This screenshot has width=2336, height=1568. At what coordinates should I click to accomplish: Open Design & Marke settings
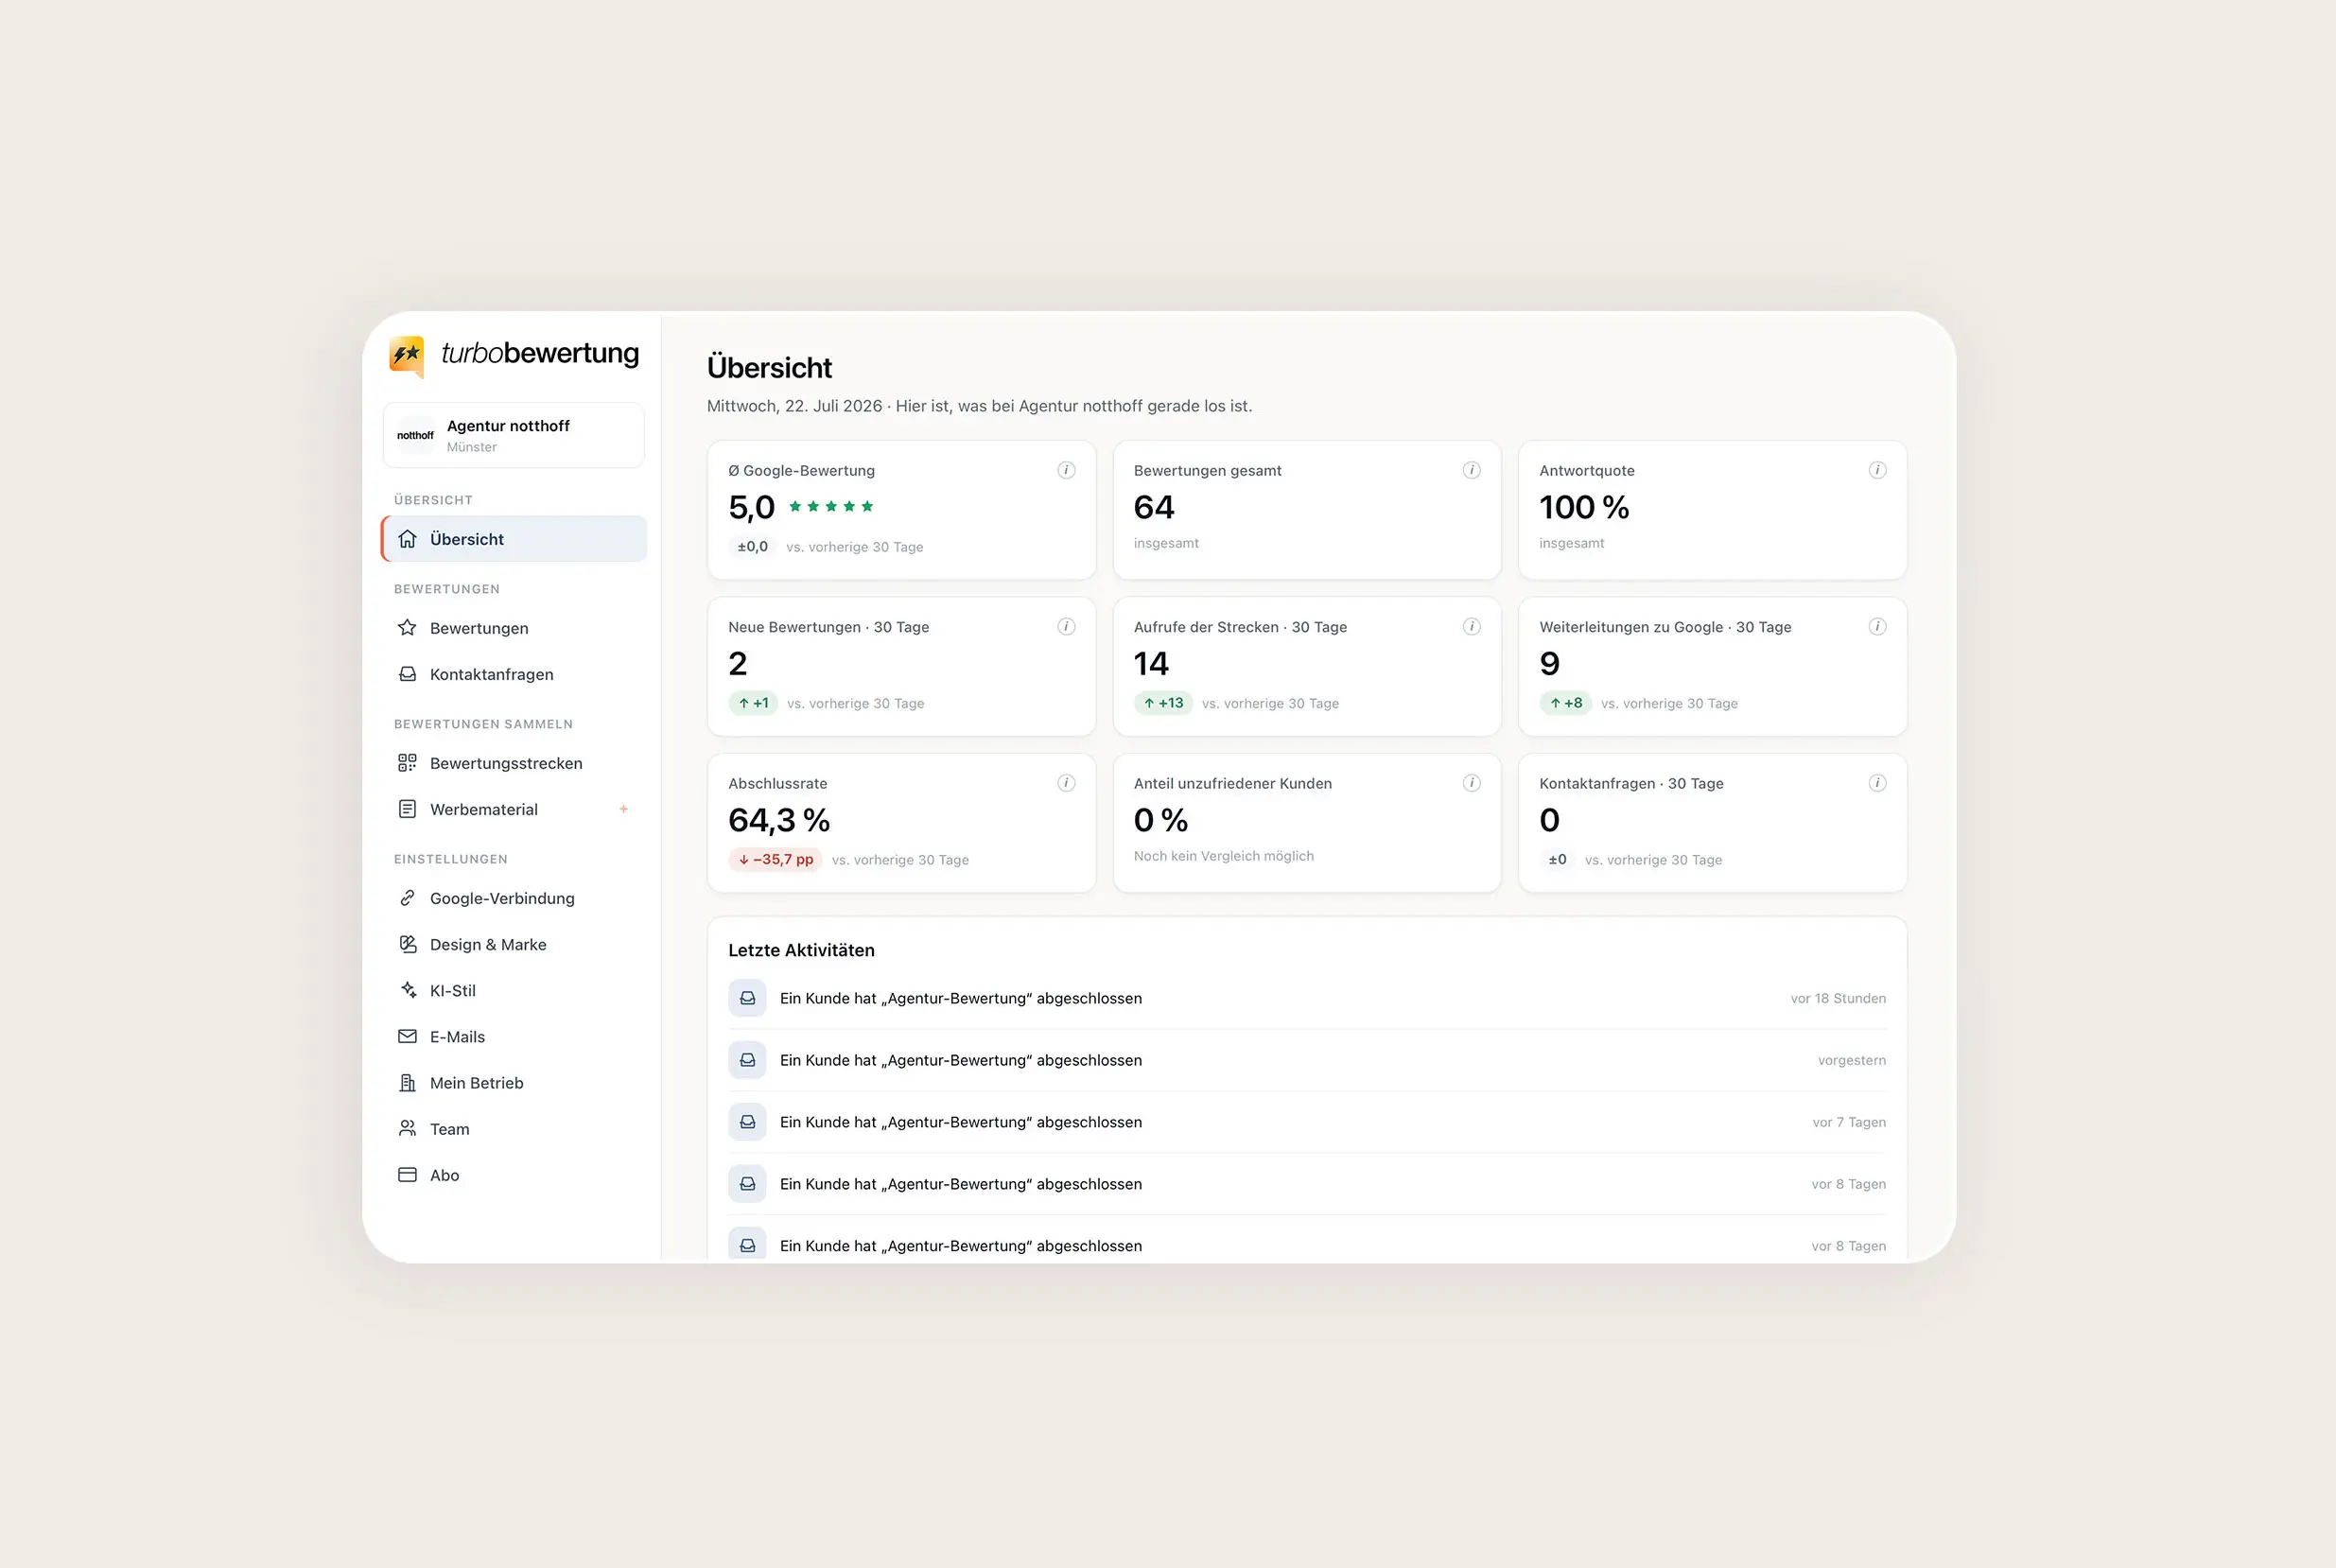point(513,944)
